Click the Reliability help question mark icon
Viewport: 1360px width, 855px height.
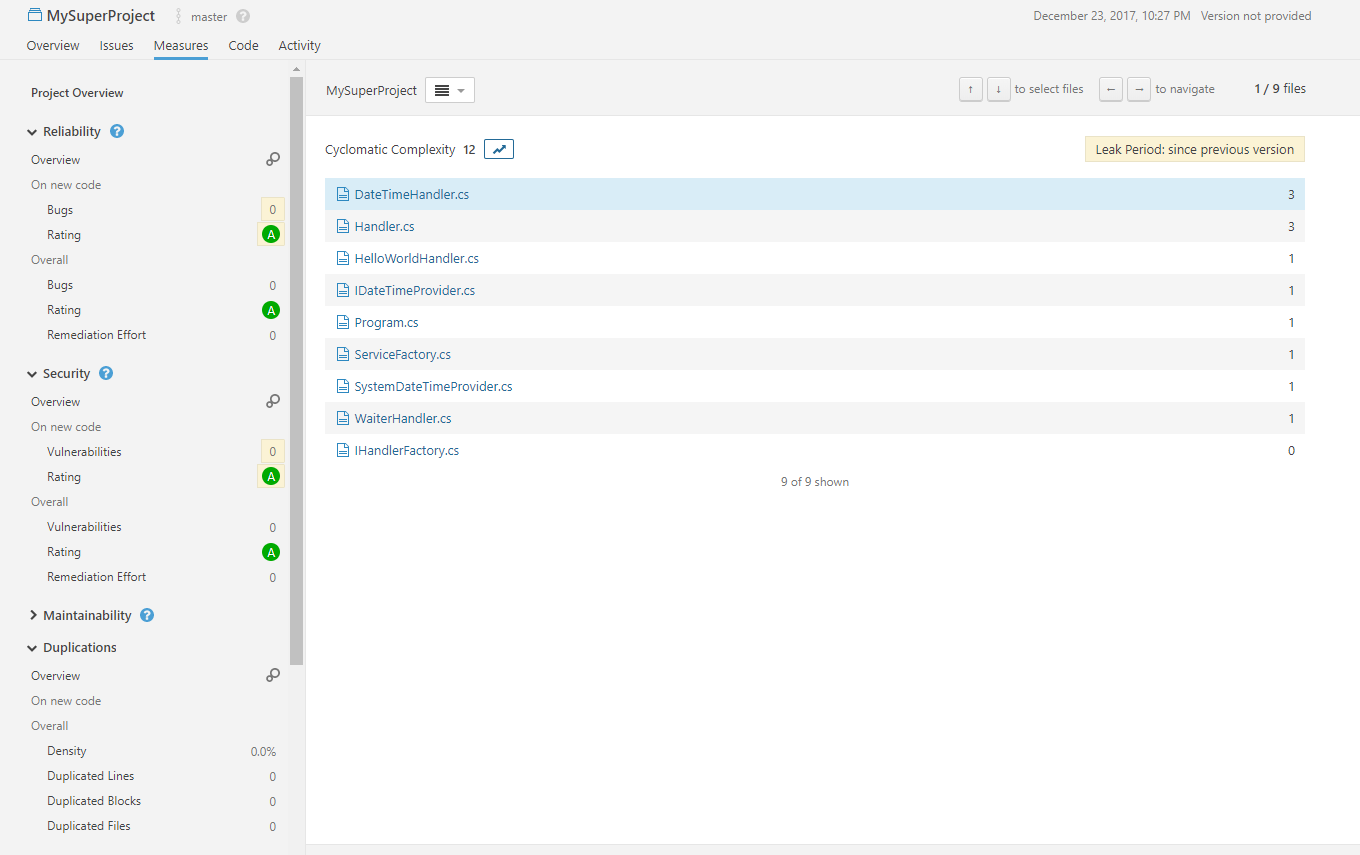pyautogui.click(x=117, y=131)
